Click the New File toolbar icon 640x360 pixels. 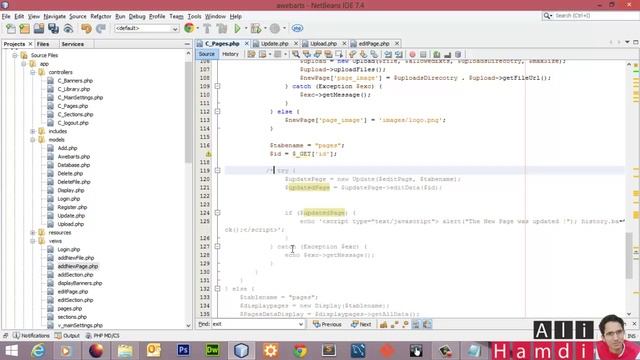[x=11, y=29]
